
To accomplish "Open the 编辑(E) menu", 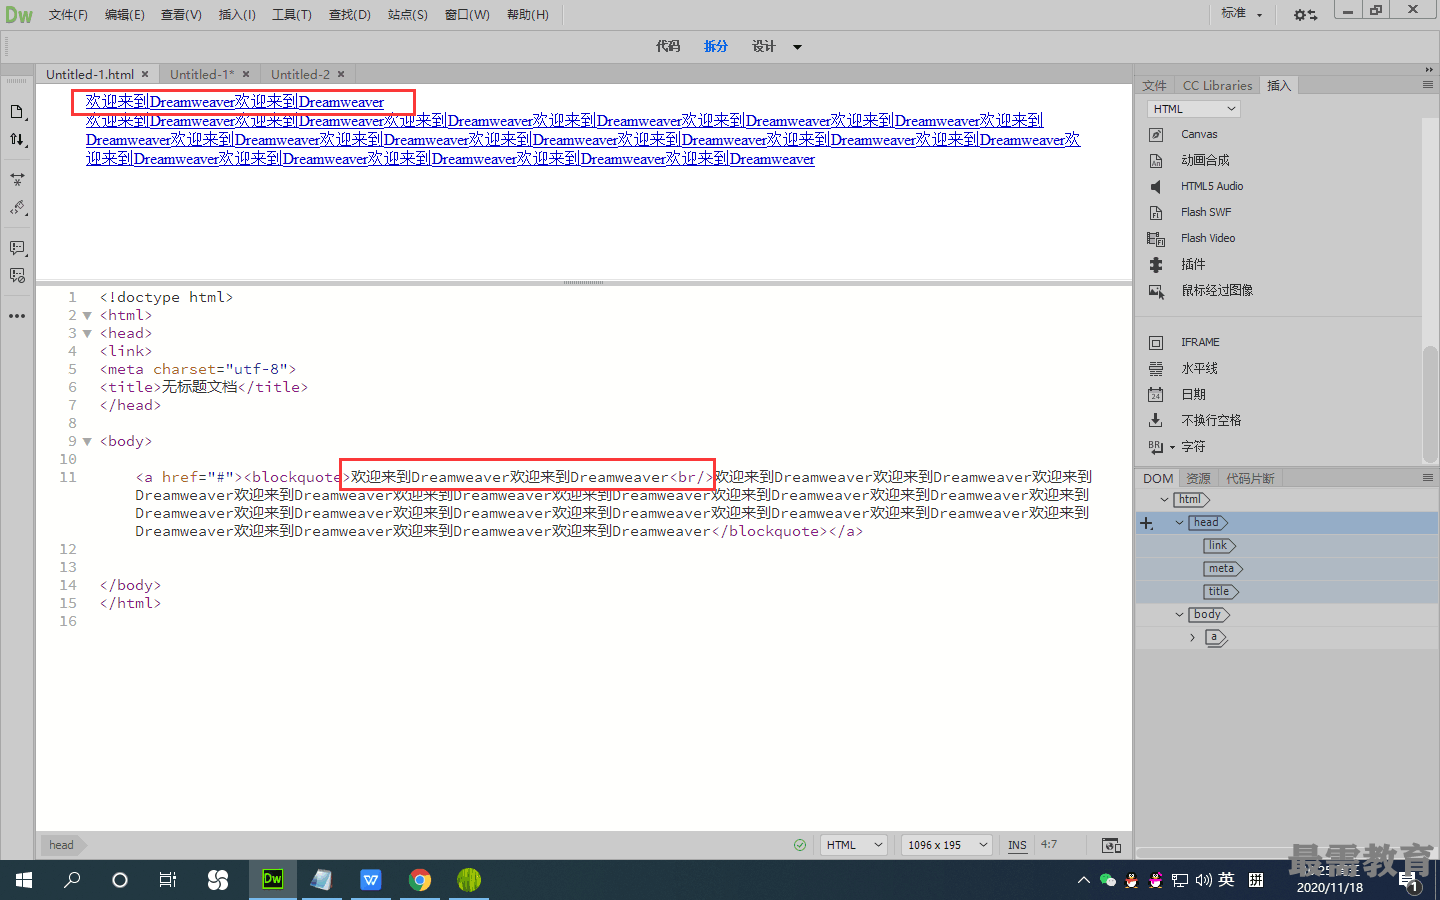I will (x=125, y=15).
